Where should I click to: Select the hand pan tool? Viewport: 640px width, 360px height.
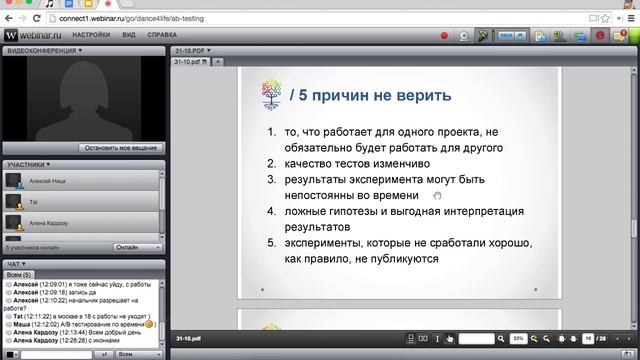pyautogui.click(x=449, y=339)
